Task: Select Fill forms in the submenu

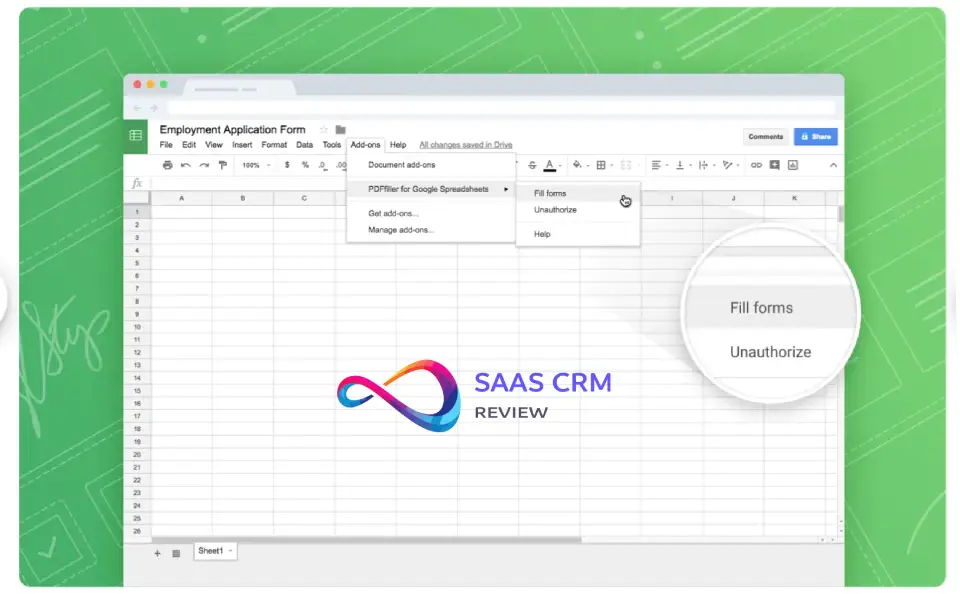Action: pos(550,193)
